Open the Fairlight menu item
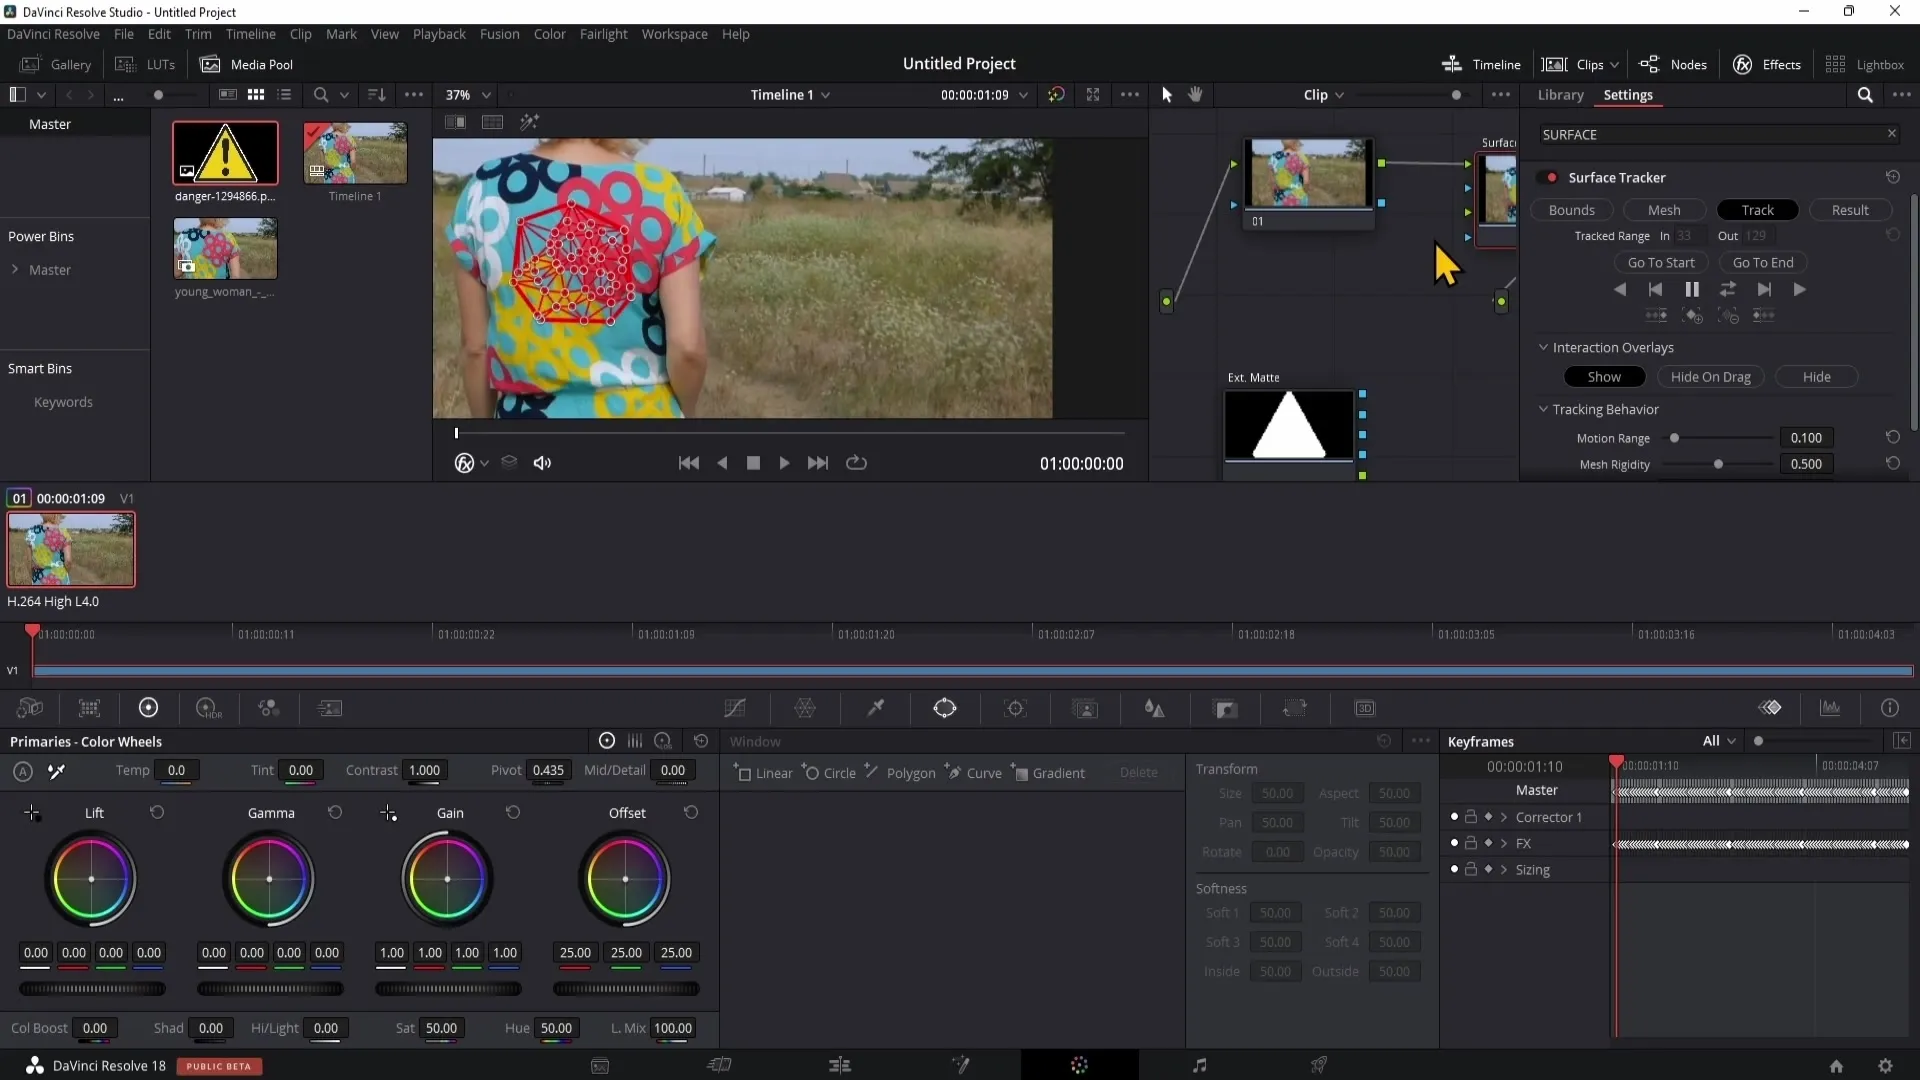Image resolution: width=1920 pixels, height=1080 pixels. 605,34
